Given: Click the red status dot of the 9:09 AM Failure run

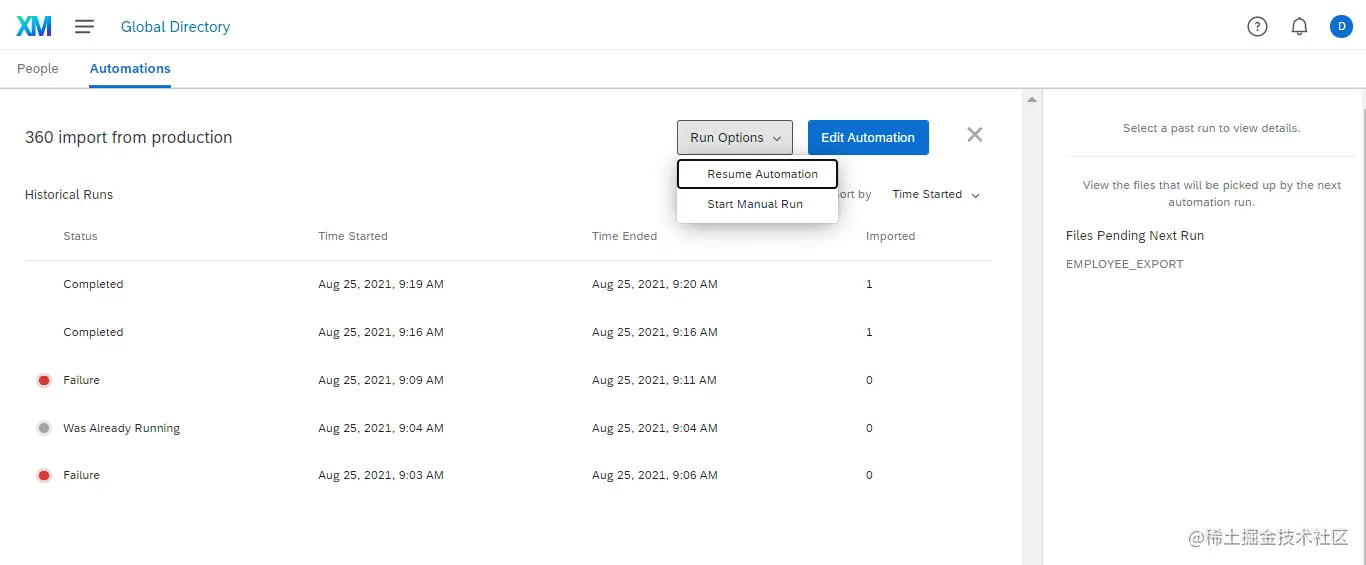Looking at the screenshot, I should tap(44, 380).
